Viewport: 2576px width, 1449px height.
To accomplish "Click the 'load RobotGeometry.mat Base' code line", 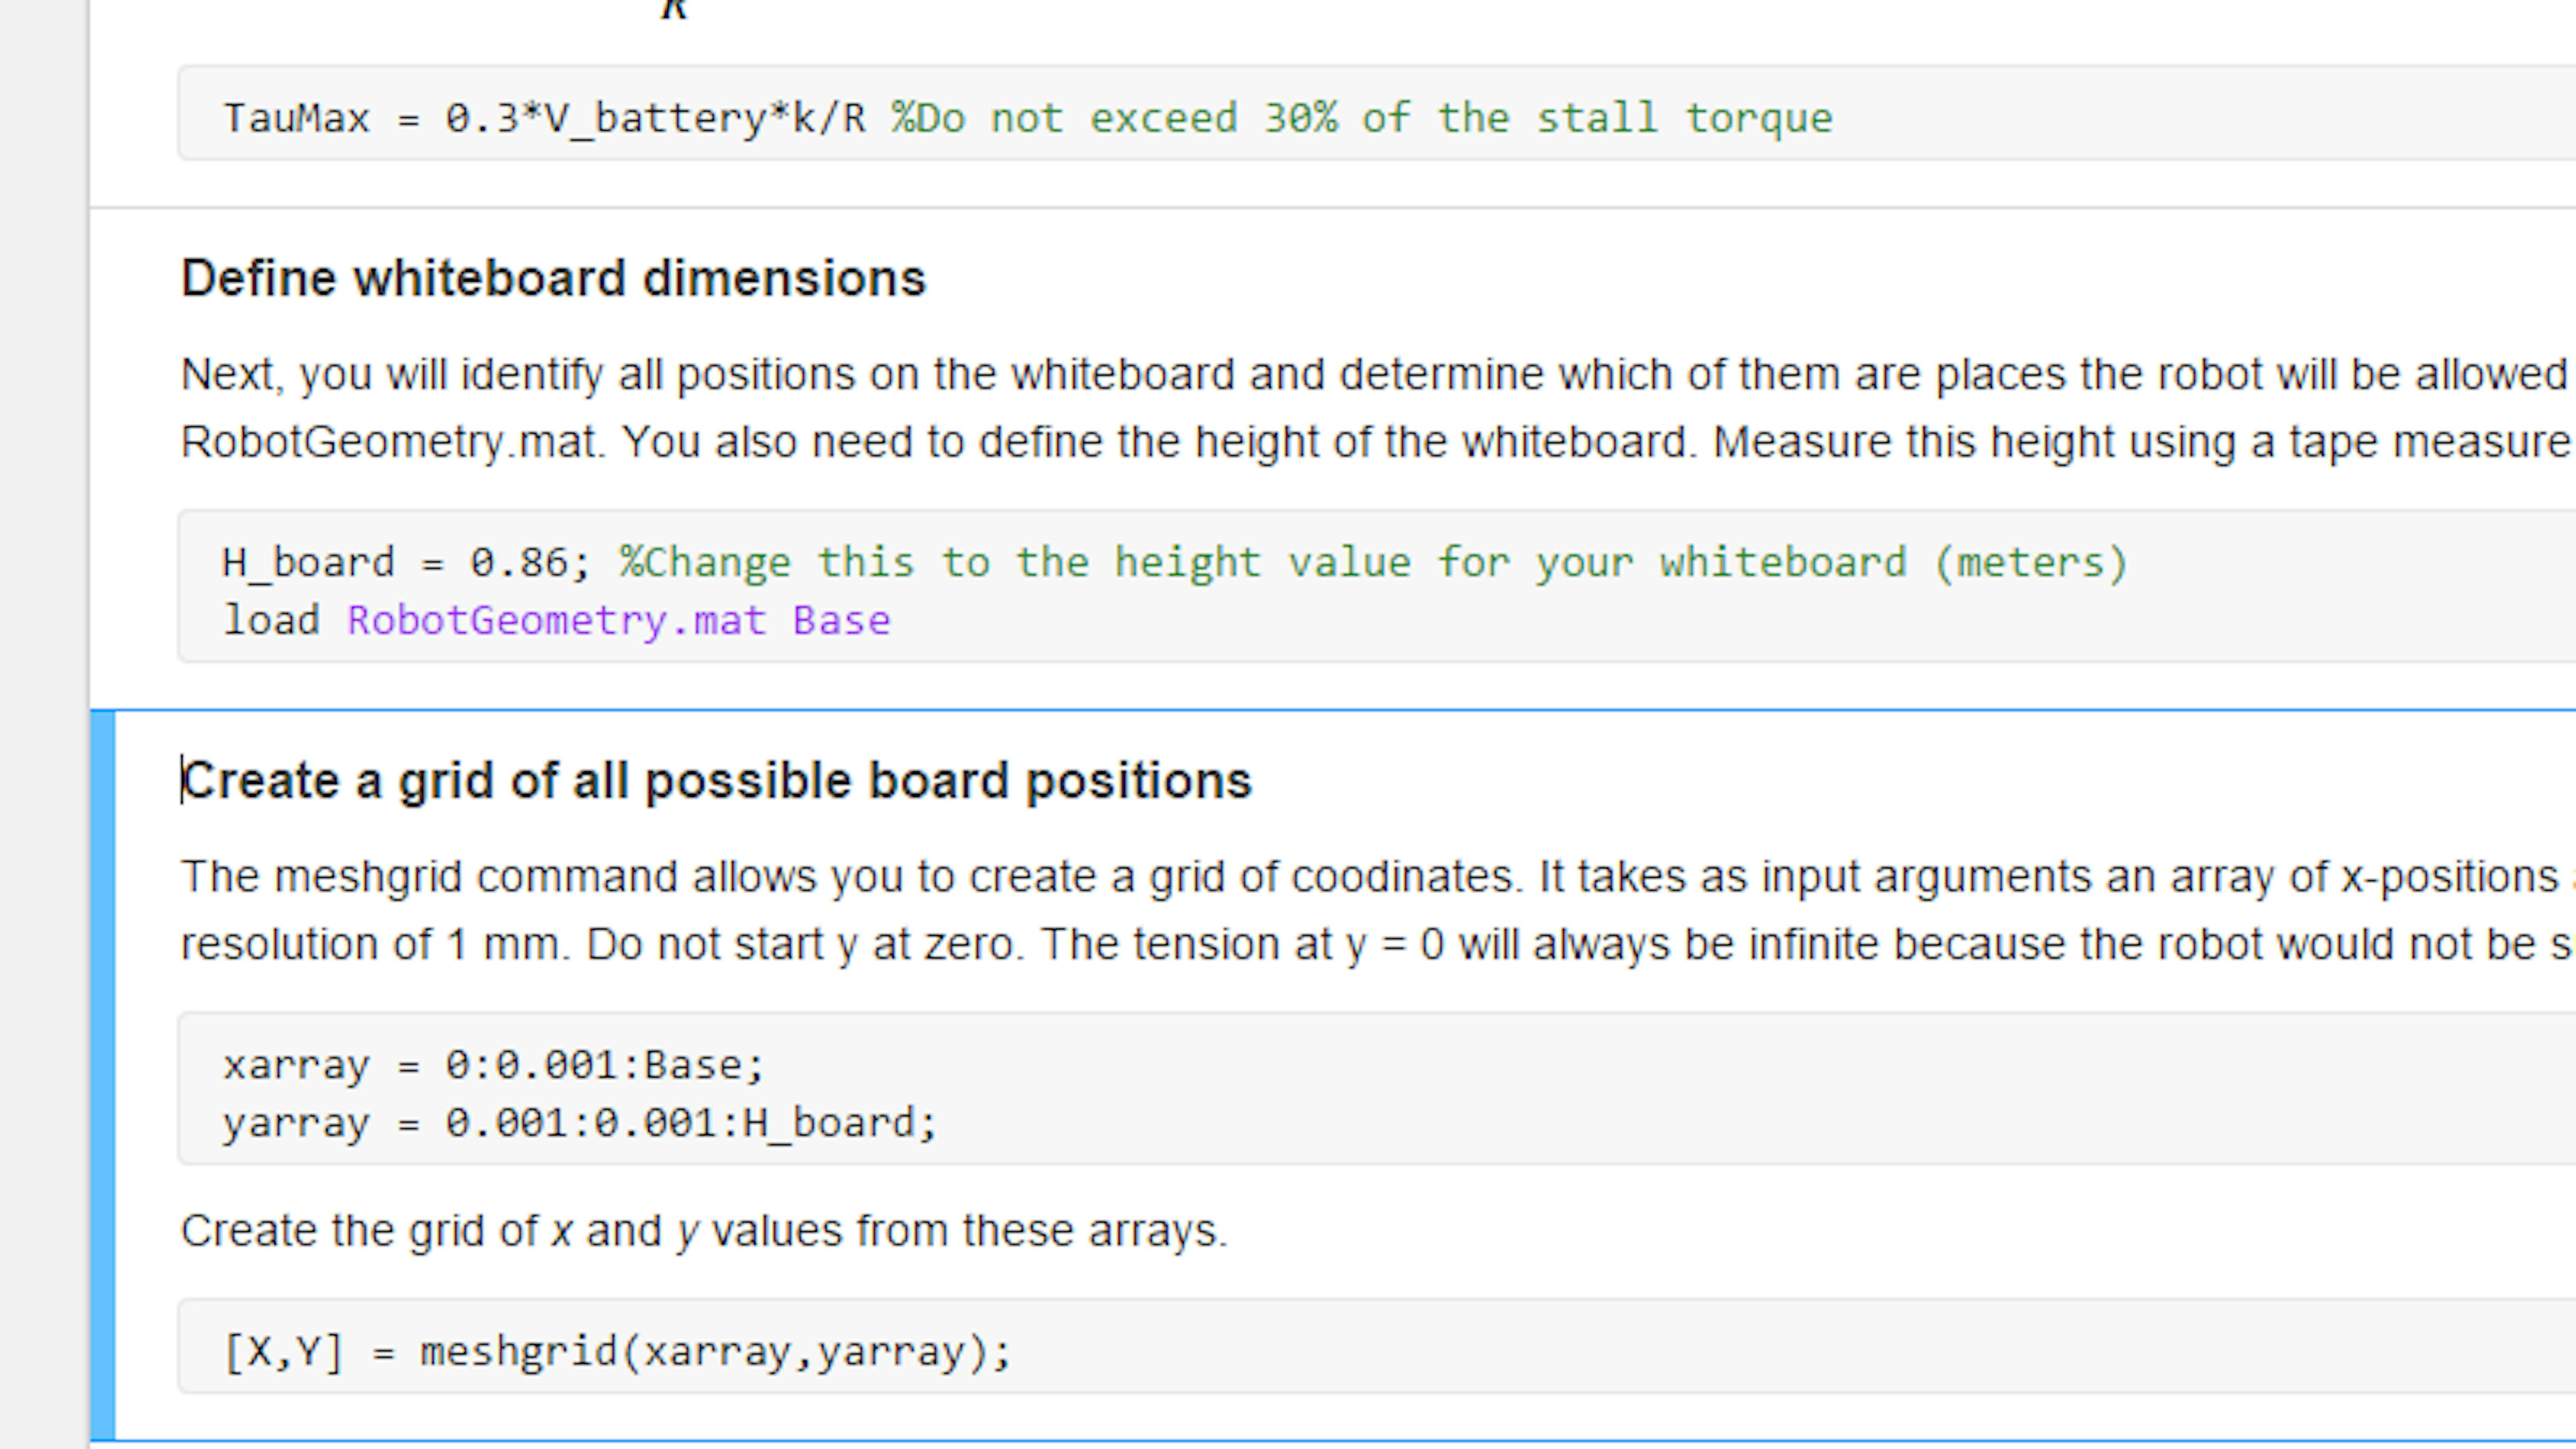I will click(556, 621).
